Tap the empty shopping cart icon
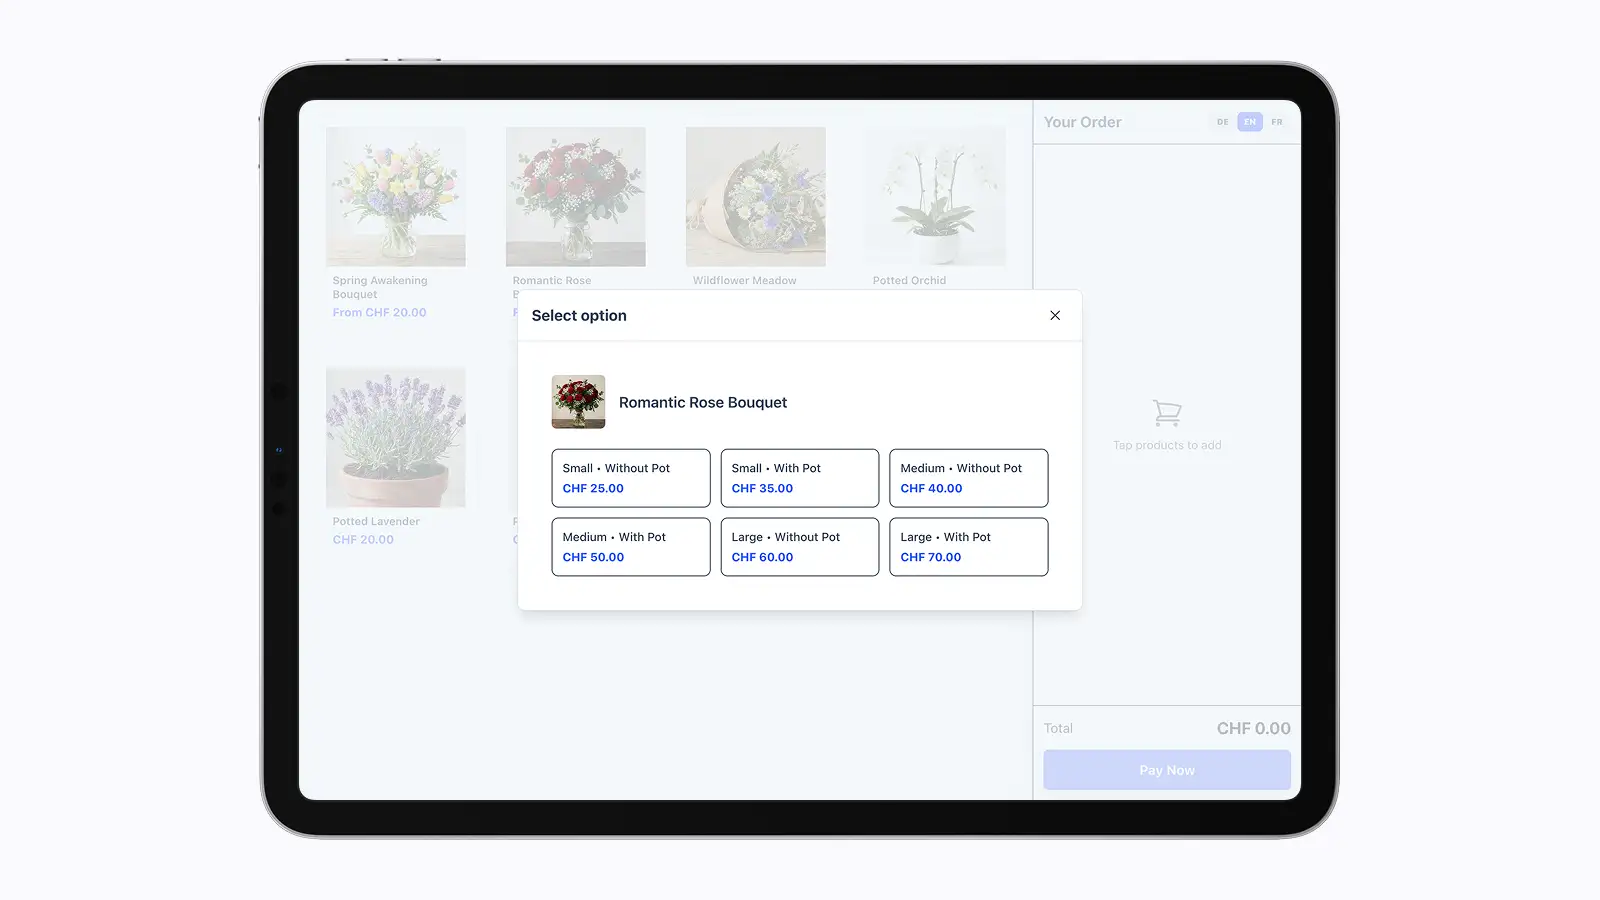This screenshot has height=900, width=1600. [1167, 412]
